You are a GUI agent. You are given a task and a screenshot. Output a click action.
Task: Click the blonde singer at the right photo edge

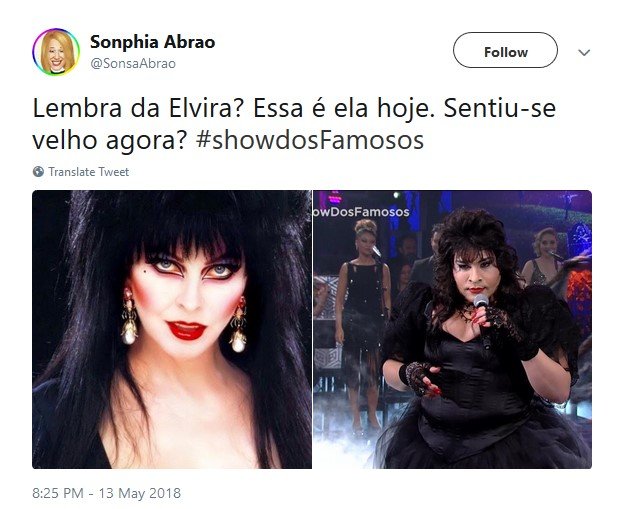[544, 257]
